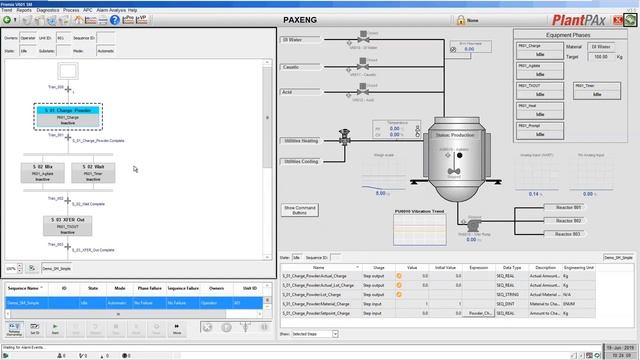Open the PR01_Timer equipment phase
This screenshot has height=360, width=640.
pyautogui.click(x=597, y=91)
